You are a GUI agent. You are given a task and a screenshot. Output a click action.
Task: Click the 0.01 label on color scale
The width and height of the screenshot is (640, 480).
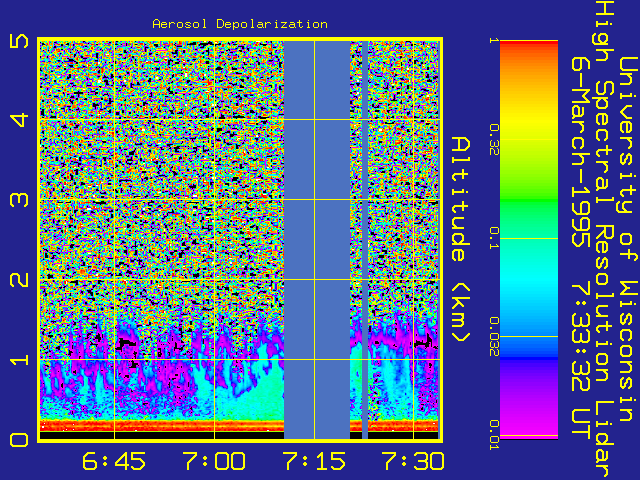click(494, 435)
